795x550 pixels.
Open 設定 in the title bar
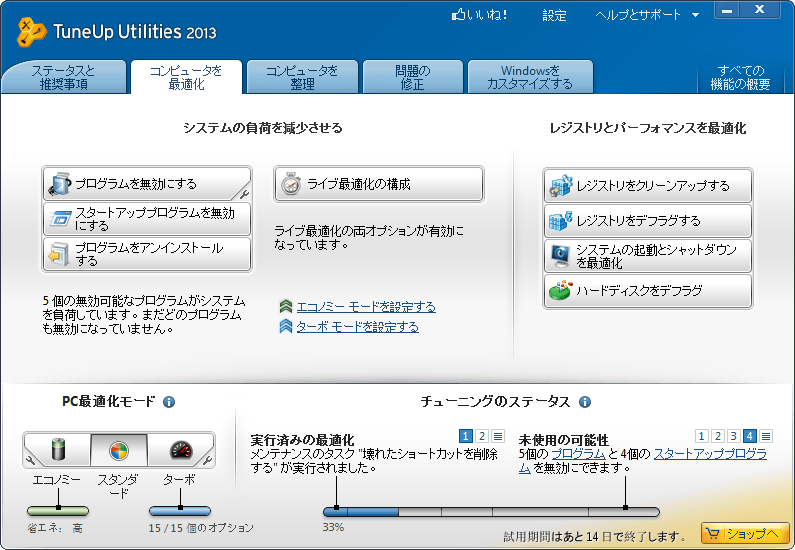coord(554,15)
